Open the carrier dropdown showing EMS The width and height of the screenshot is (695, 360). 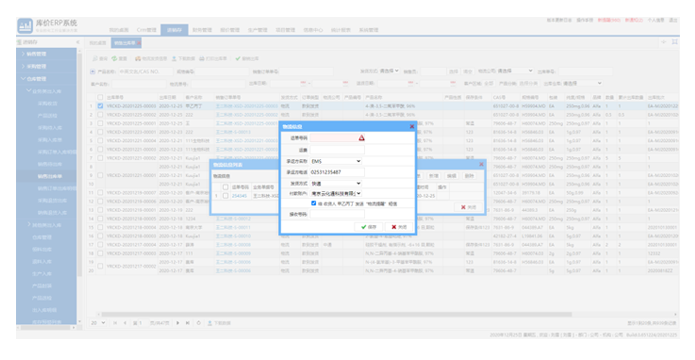tap(336, 161)
